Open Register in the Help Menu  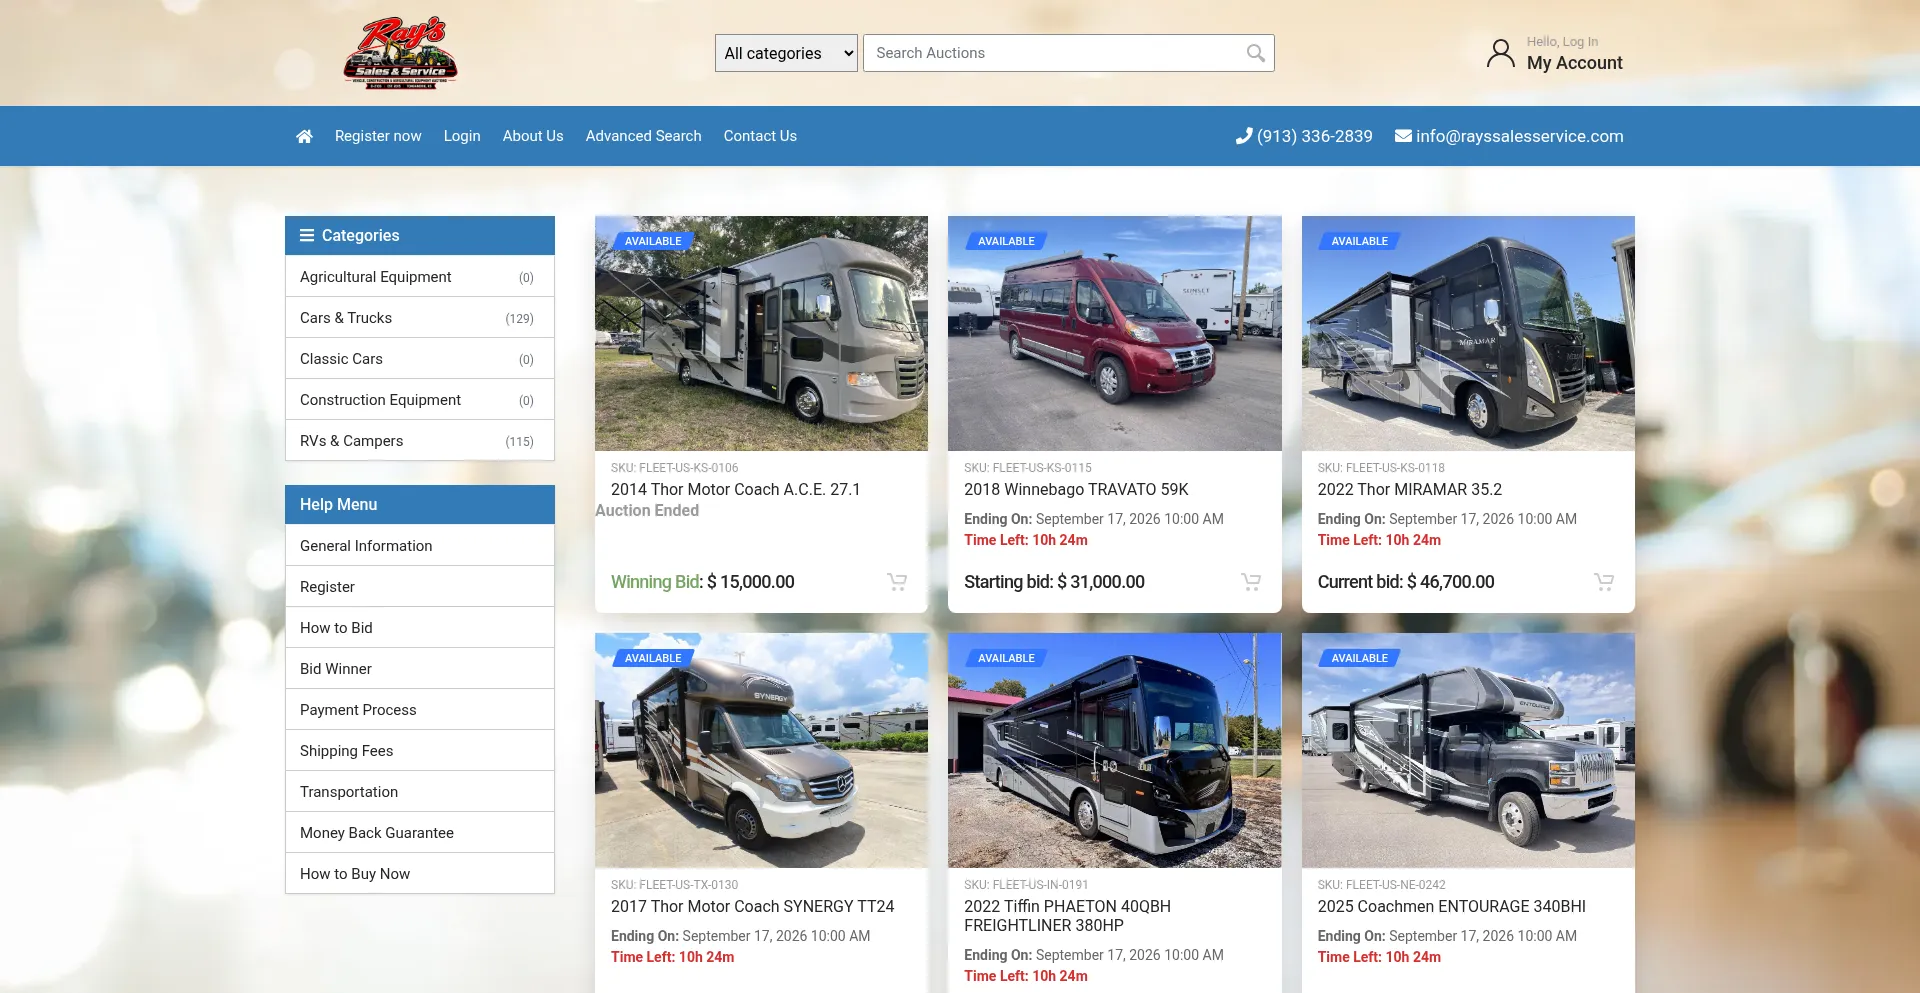click(x=420, y=587)
